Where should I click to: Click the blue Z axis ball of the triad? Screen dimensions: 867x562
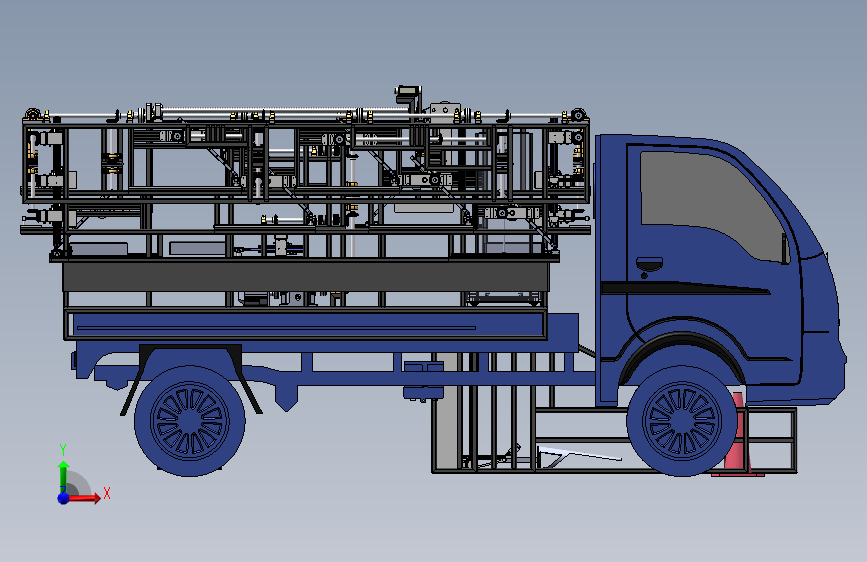point(64,498)
